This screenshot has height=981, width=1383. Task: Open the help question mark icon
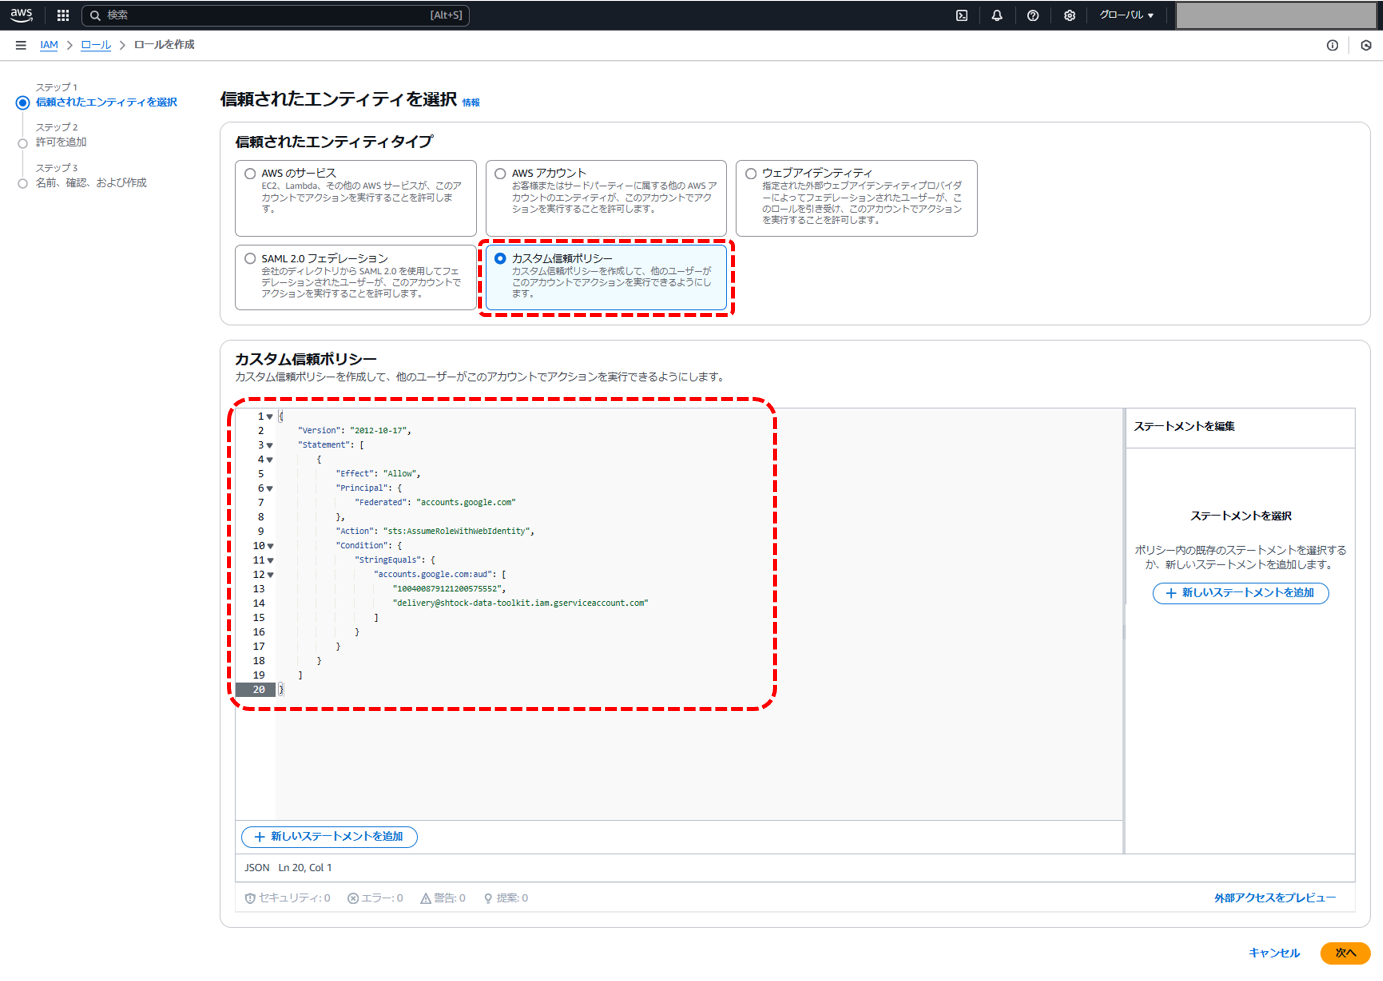pyautogui.click(x=1033, y=15)
